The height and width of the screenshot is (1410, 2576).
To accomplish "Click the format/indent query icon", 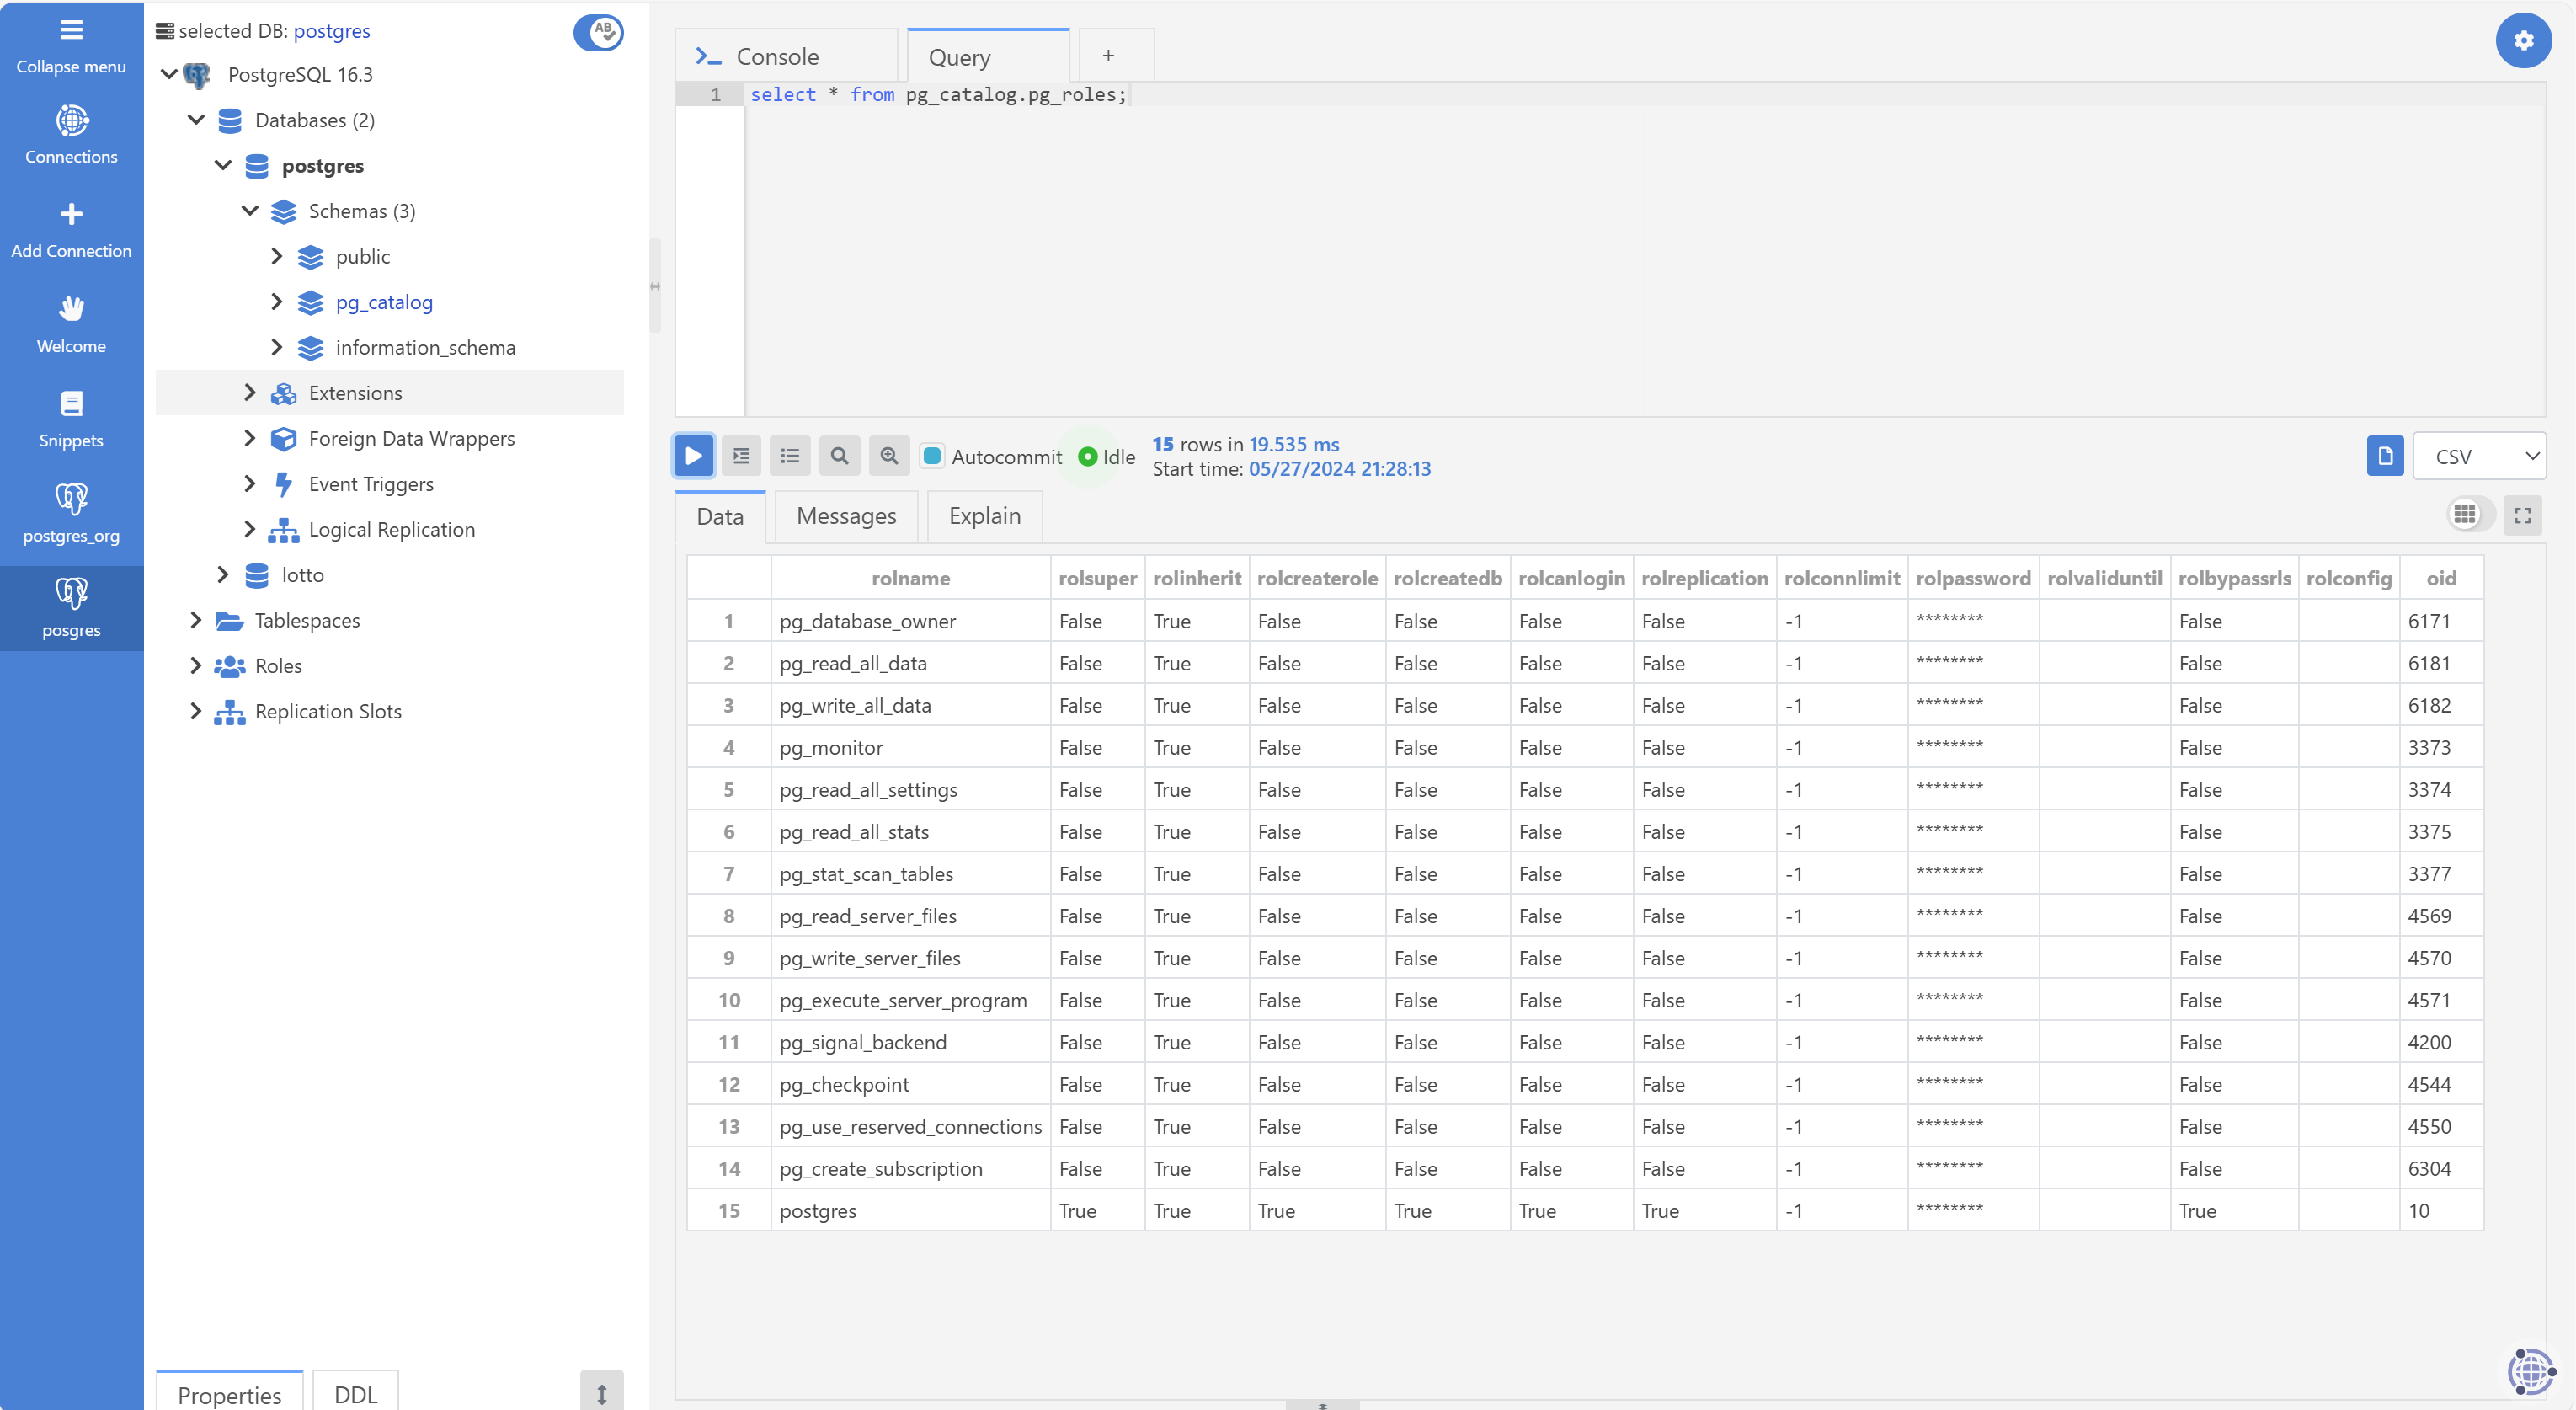I will pos(741,457).
